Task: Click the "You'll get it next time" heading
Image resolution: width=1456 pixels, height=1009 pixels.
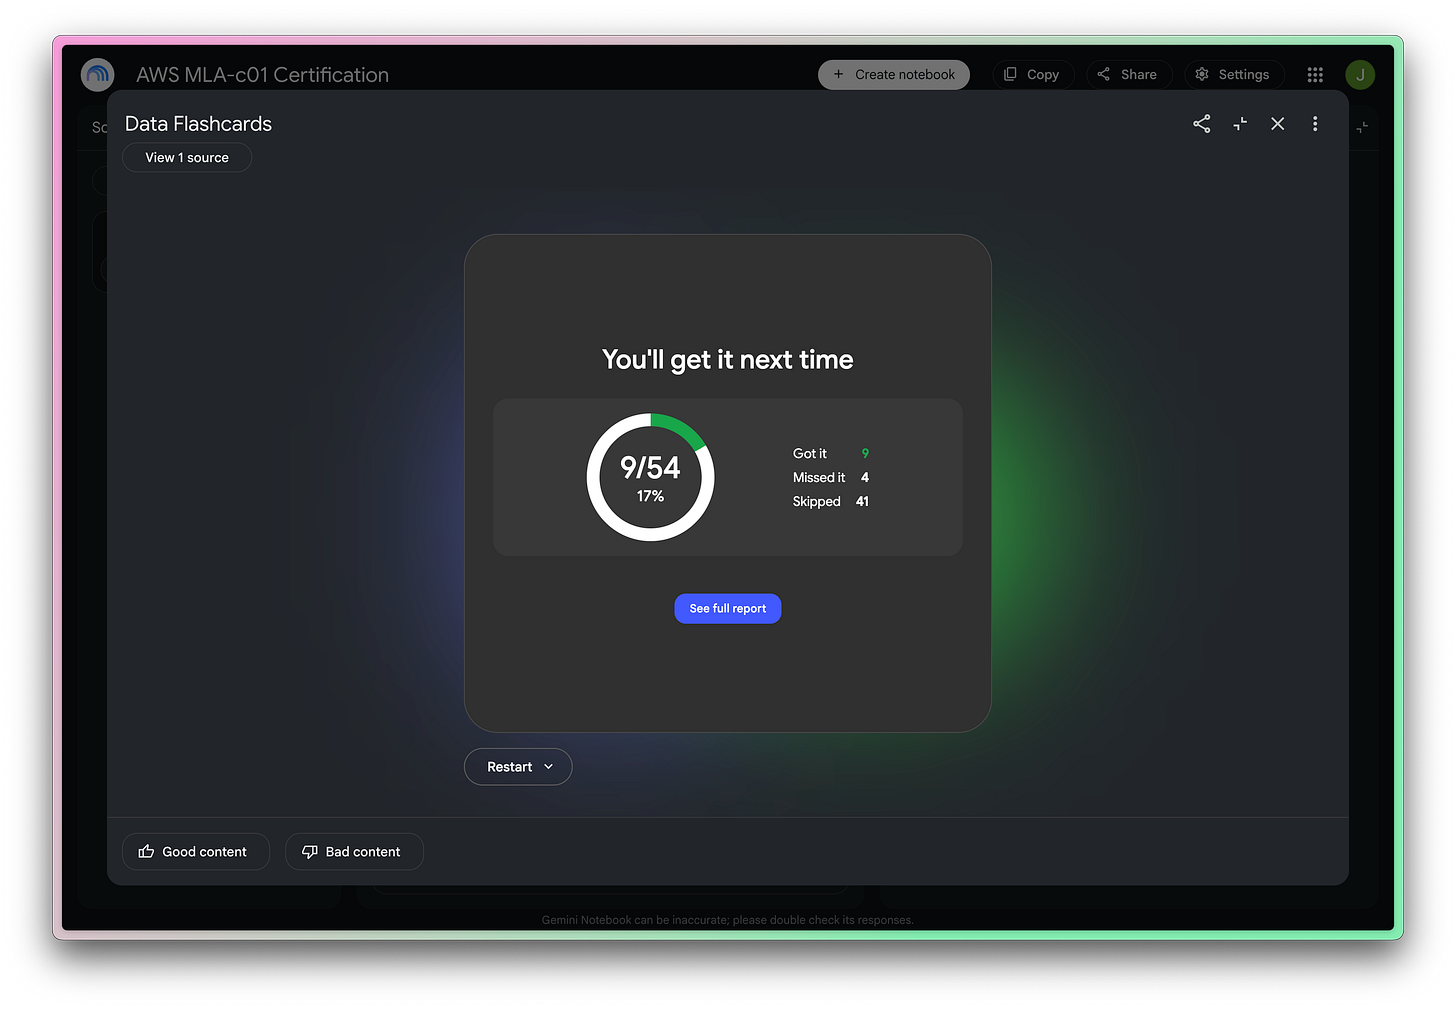Action: tap(728, 360)
